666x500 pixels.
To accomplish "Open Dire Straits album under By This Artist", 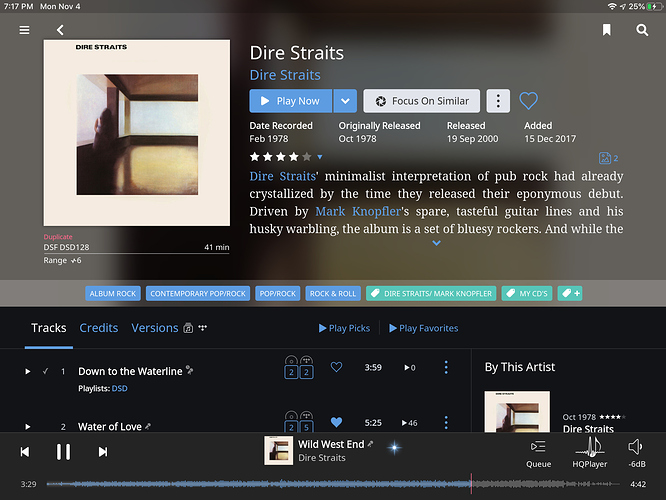I will (517, 412).
